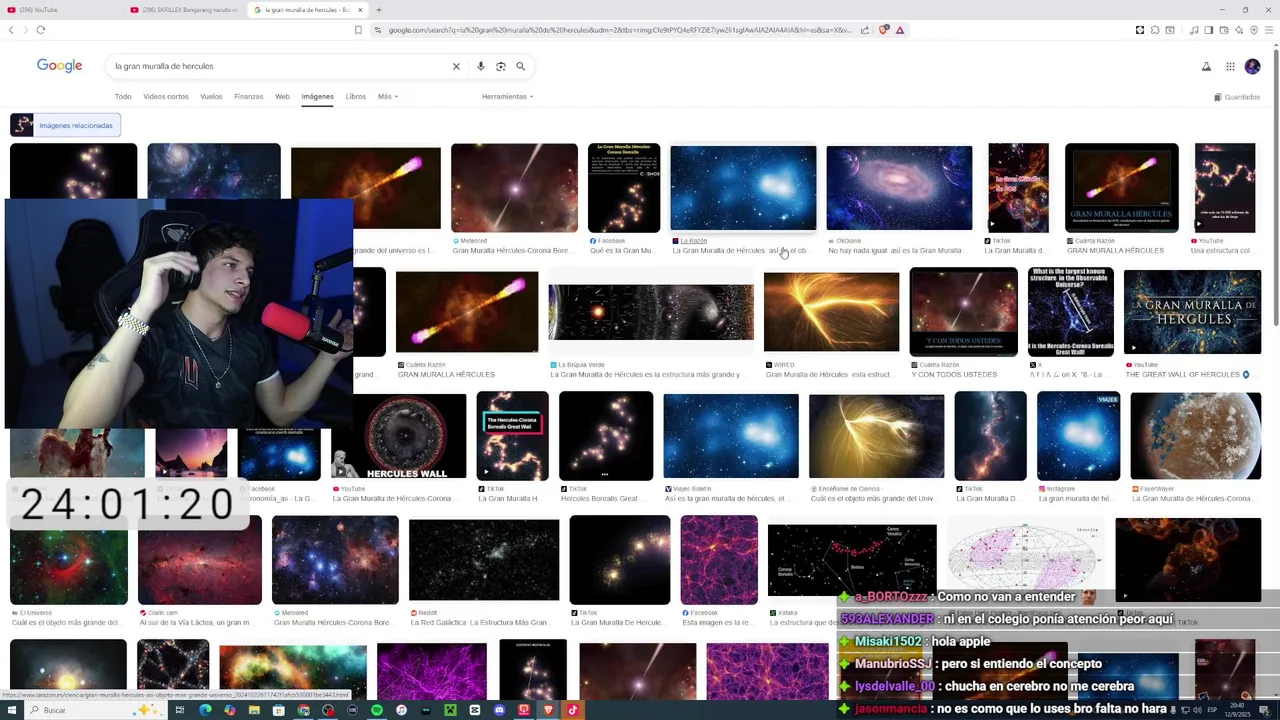Screen dimensions: 1280x720
Task: Open Brave Rewards triangle icon
Action: pos(900,30)
